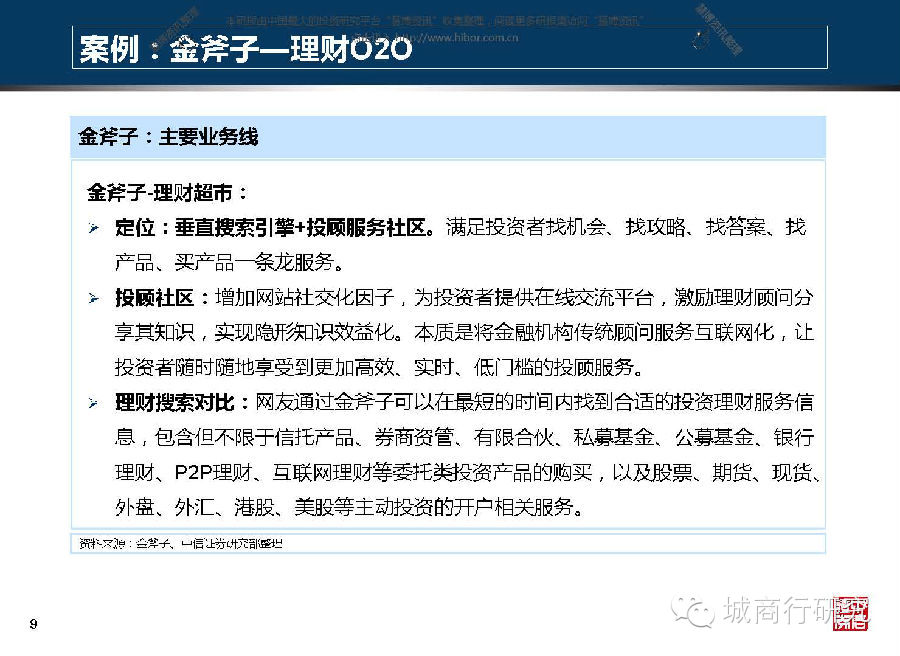Select the header 金斧子：主要业务线
This screenshot has width=900, height=656.
168,137
